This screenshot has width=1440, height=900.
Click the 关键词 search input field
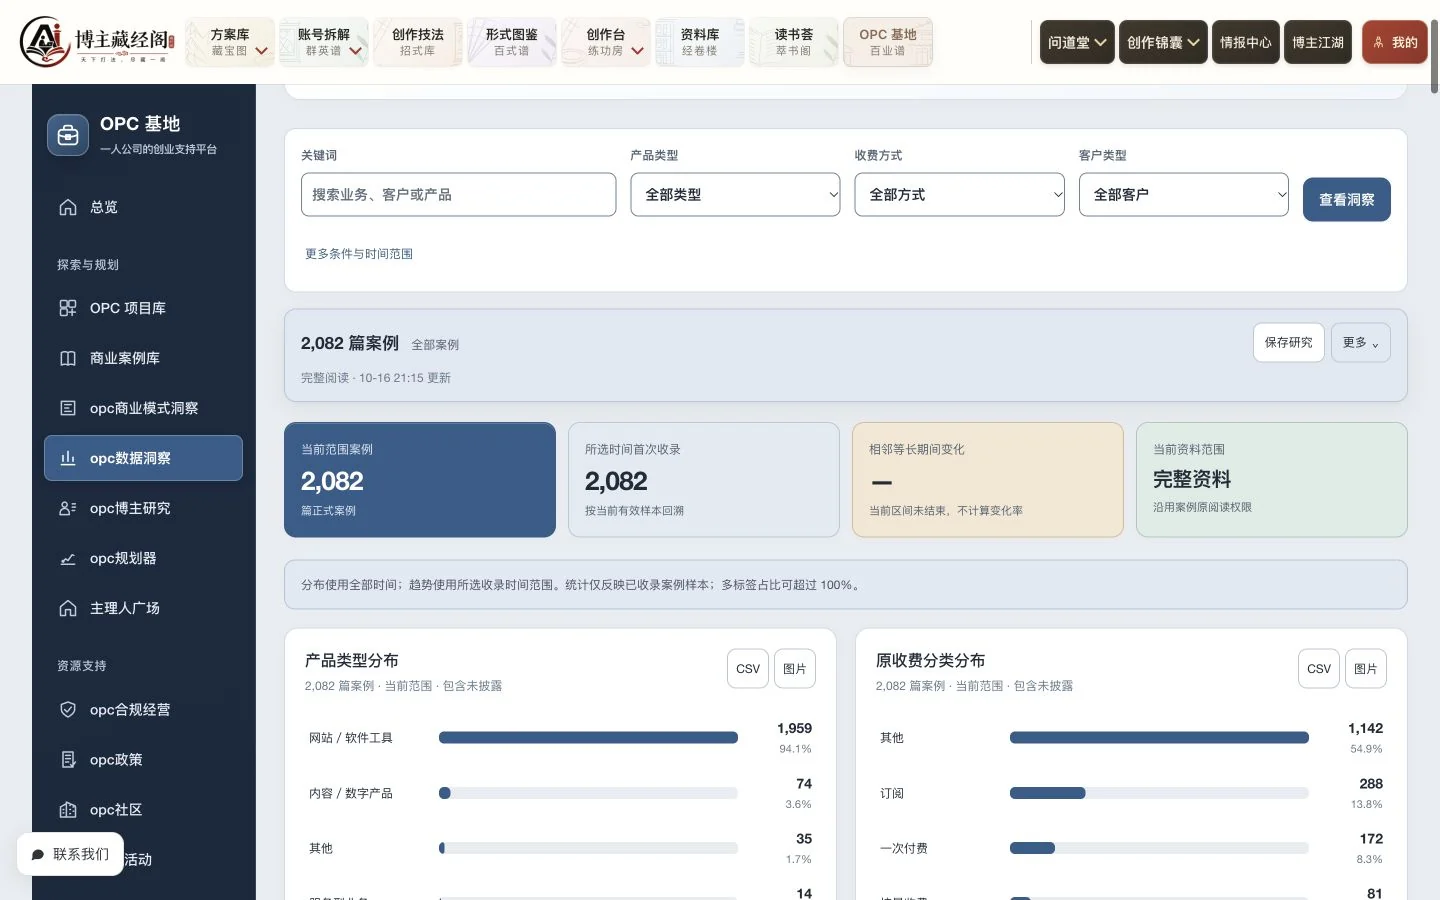458,195
